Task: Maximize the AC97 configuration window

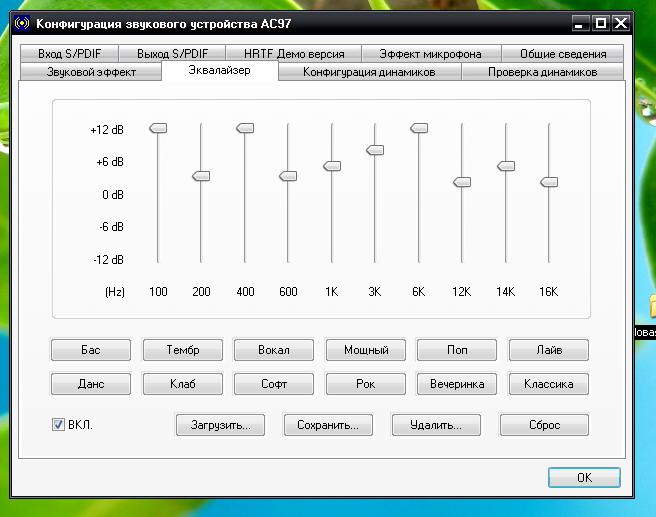Action: pyautogui.click(x=601, y=23)
